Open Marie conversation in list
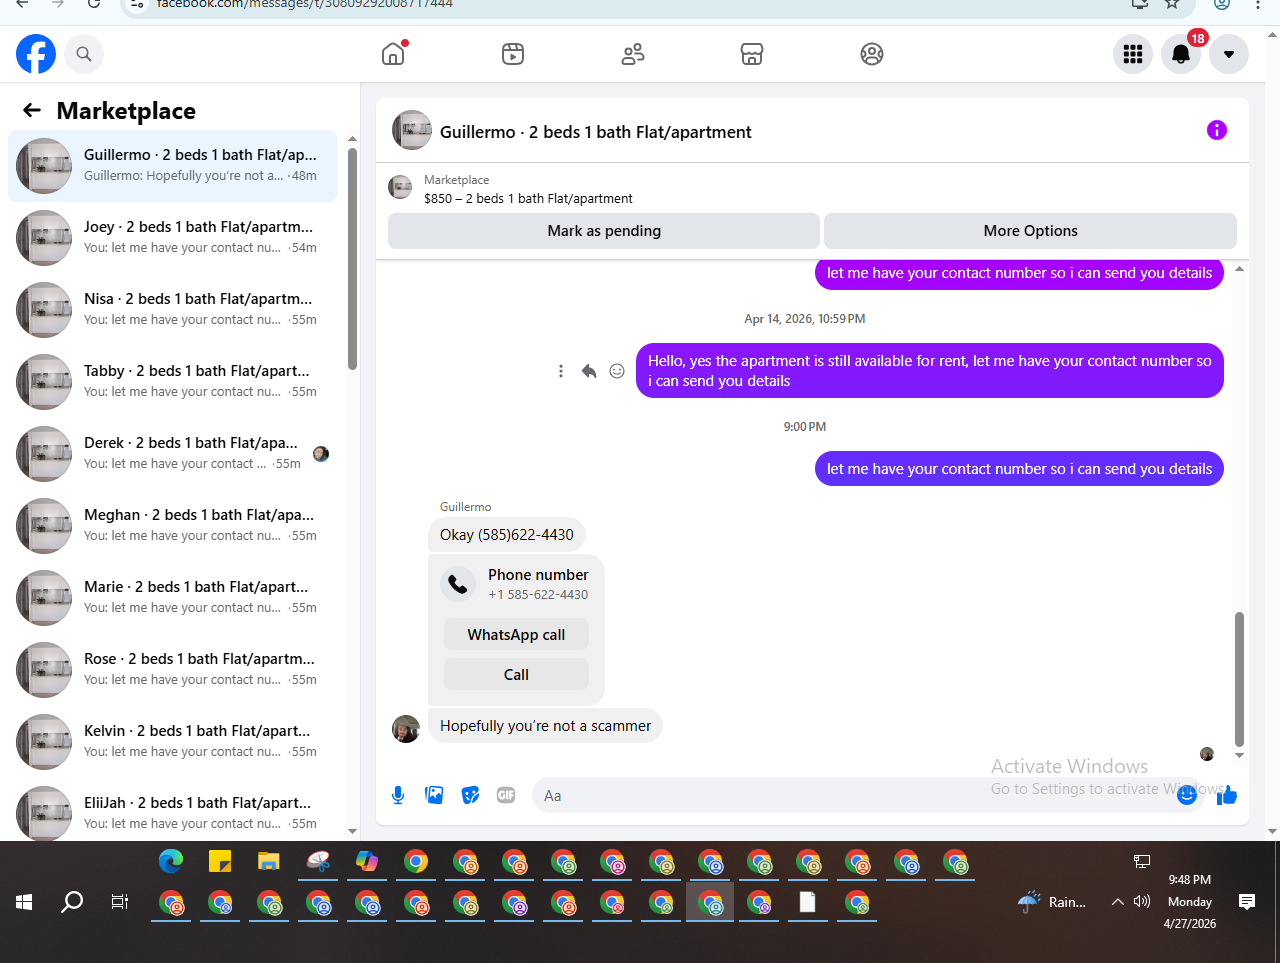This screenshot has width=1280, height=963. pos(172,598)
